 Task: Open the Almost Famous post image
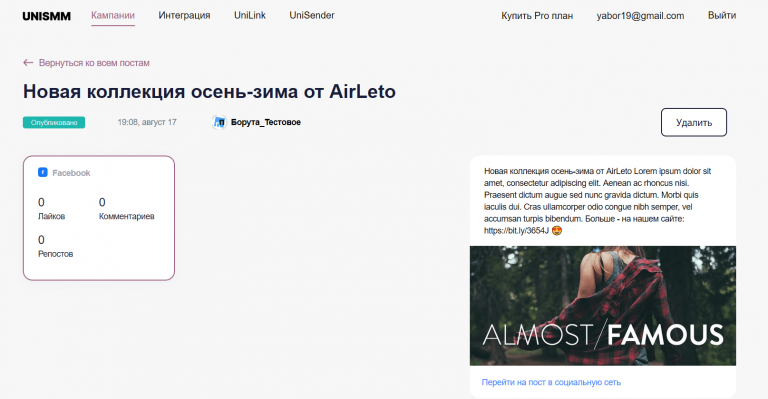point(603,305)
